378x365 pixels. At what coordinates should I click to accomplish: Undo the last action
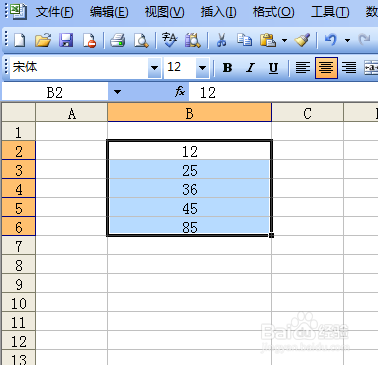click(x=330, y=40)
